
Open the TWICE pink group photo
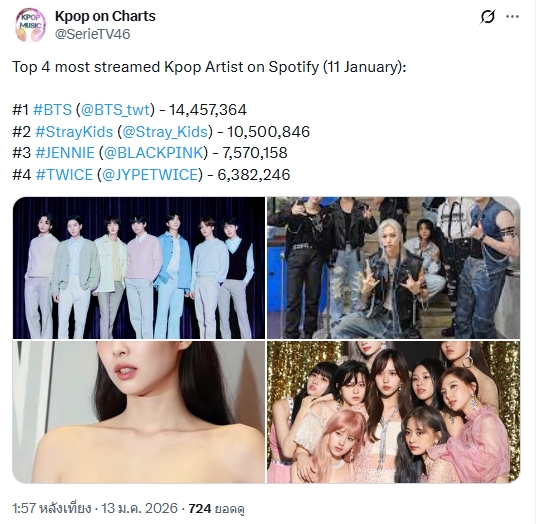point(394,412)
